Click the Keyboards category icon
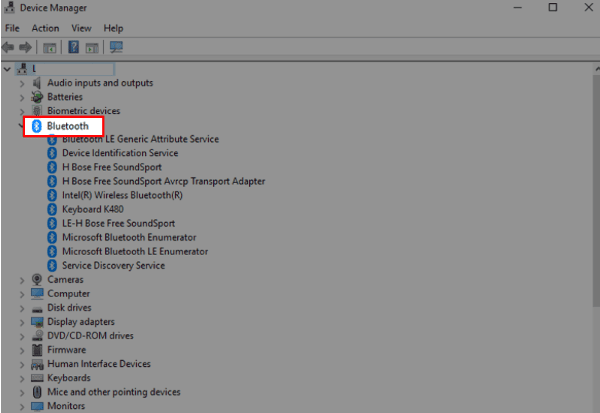Image resolution: width=600 pixels, height=413 pixels. [x=37, y=378]
